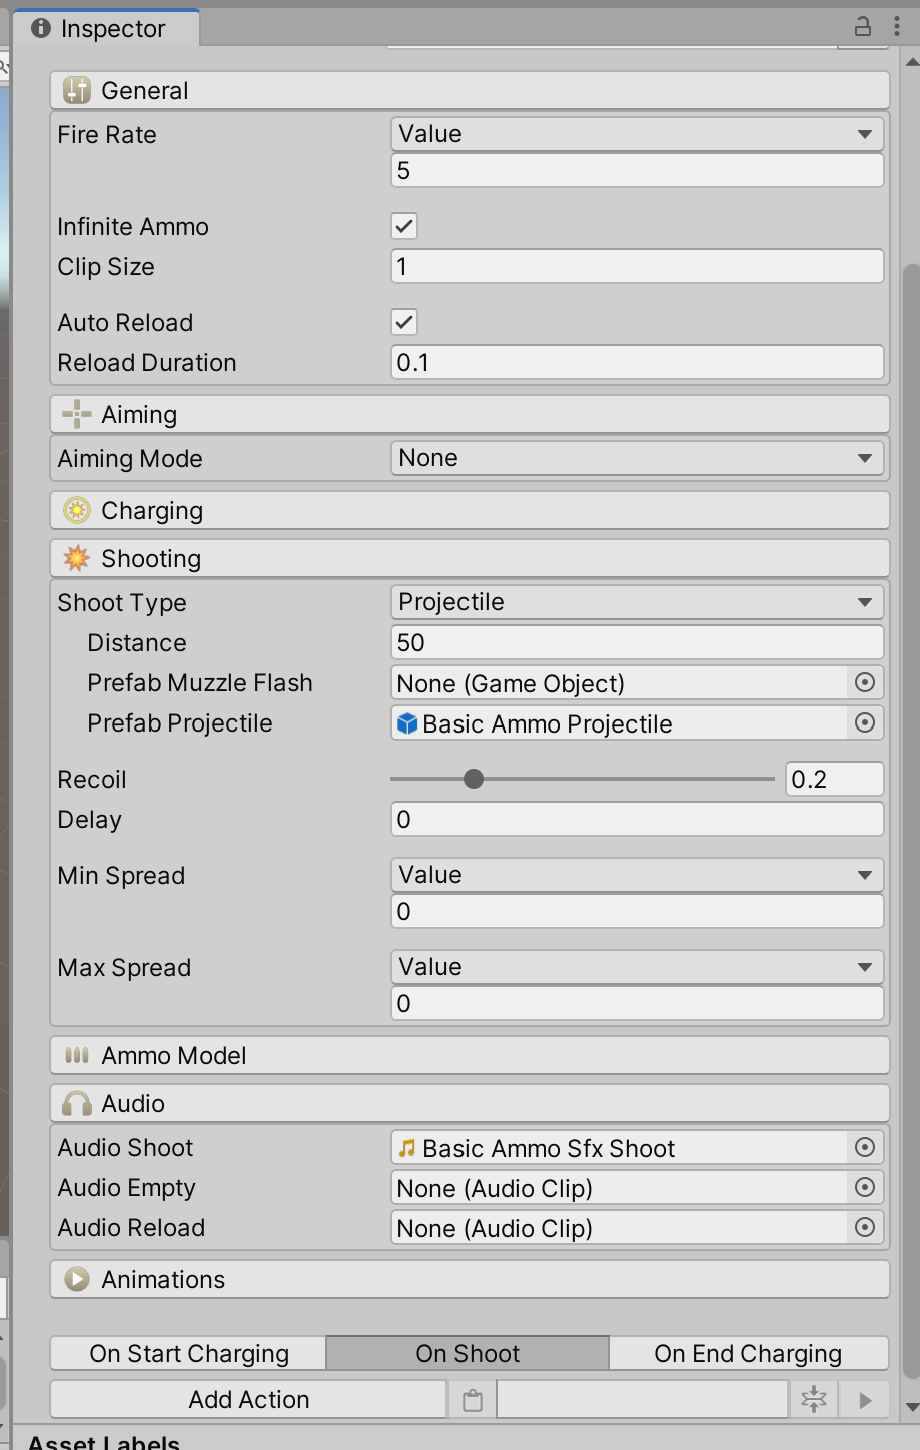Uncheck the Auto Reload checkbox
Screen dimensions: 920x1450
(x=404, y=323)
